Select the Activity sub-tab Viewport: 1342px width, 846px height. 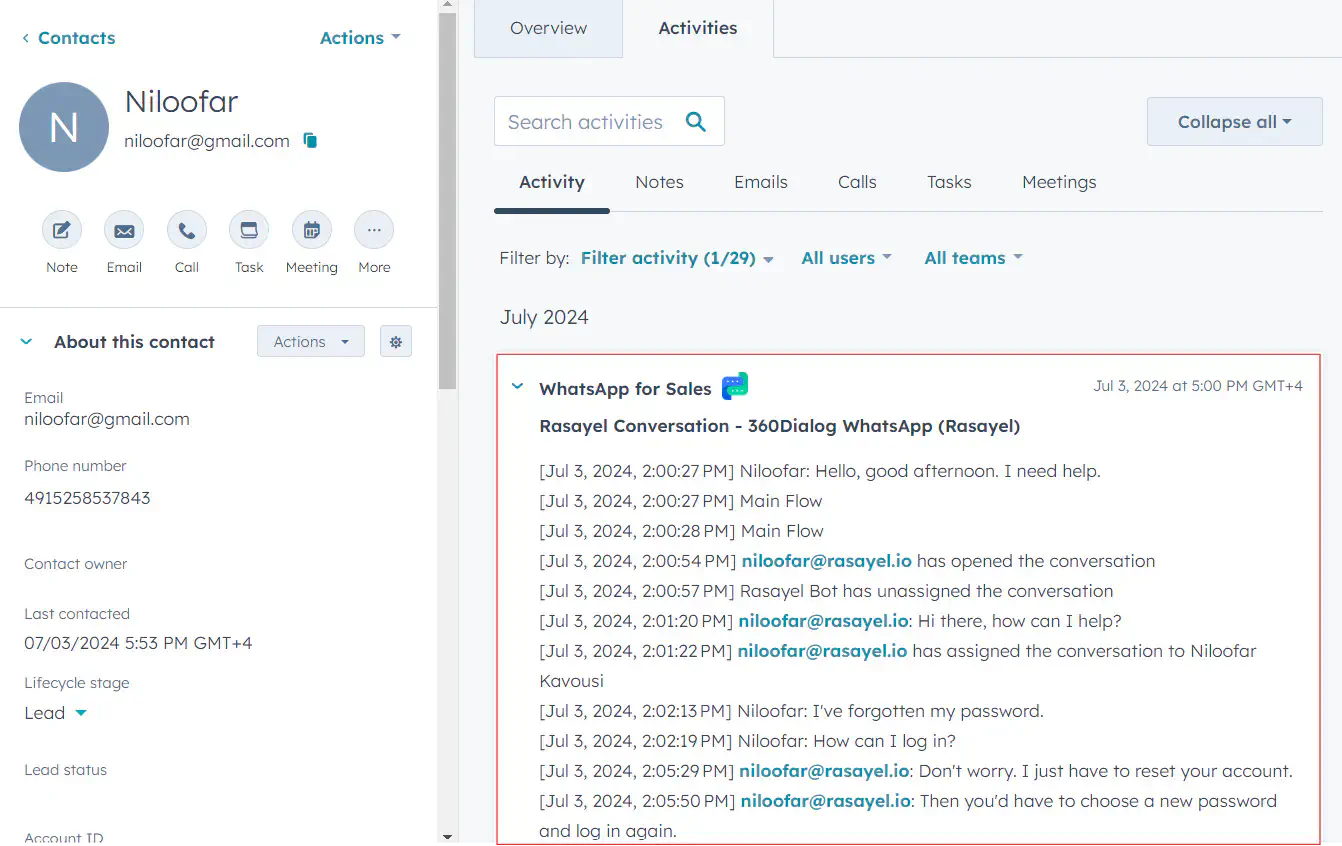click(552, 182)
